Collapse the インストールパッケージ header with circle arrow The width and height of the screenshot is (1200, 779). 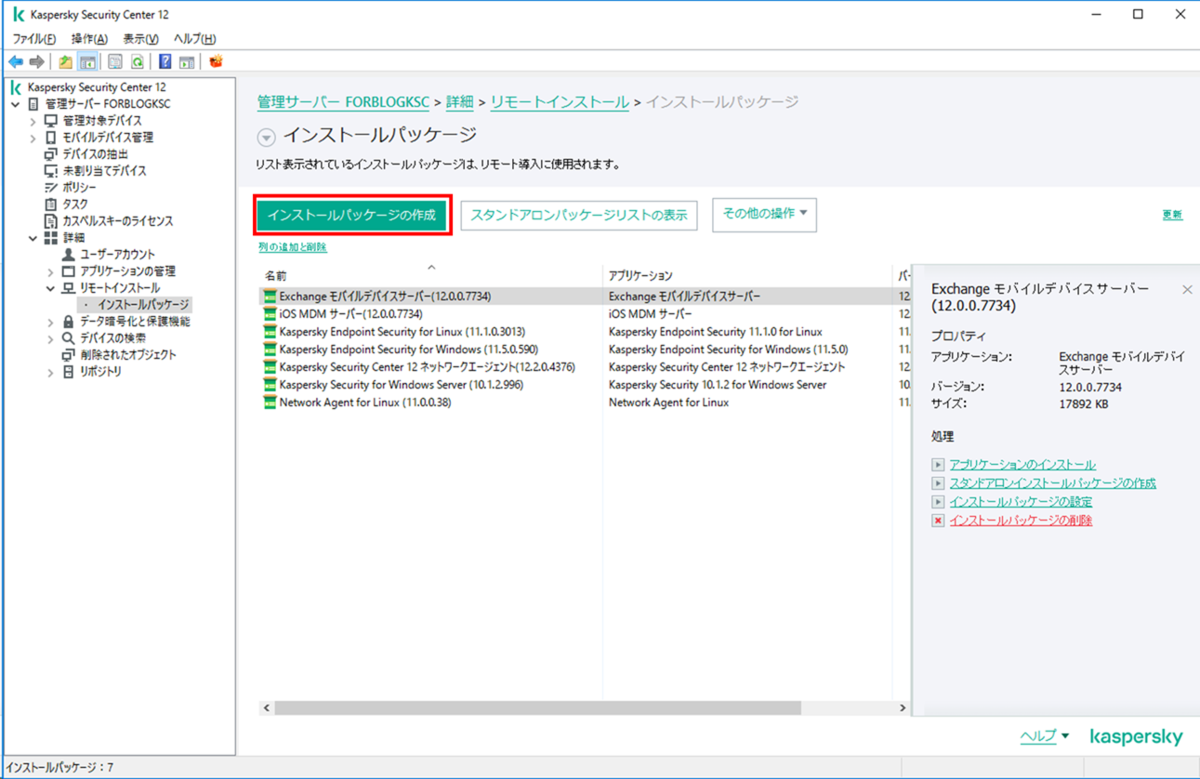pyautogui.click(x=265, y=137)
